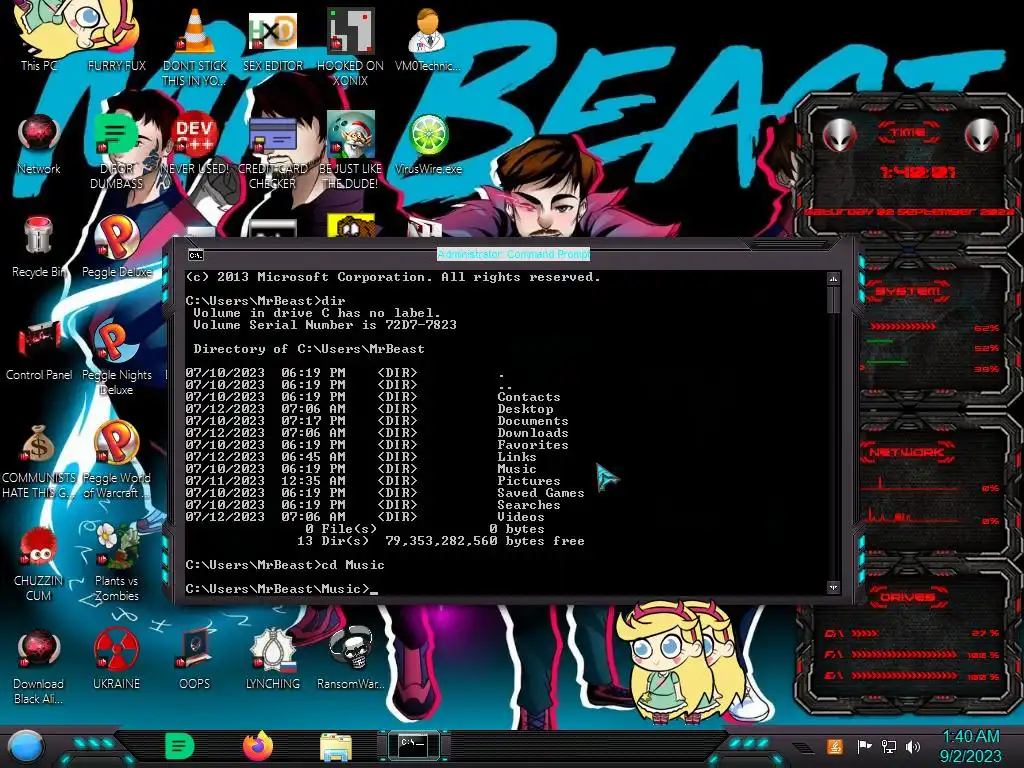Open the Peggle Nights Deluxe shortcut
1024x768 pixels.
click(116, 358)
